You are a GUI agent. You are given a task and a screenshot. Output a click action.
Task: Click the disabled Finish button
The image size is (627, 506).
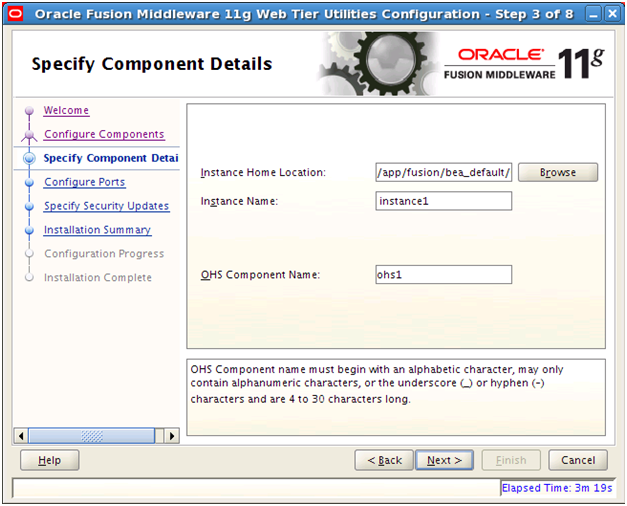click(x=511, y=460)
